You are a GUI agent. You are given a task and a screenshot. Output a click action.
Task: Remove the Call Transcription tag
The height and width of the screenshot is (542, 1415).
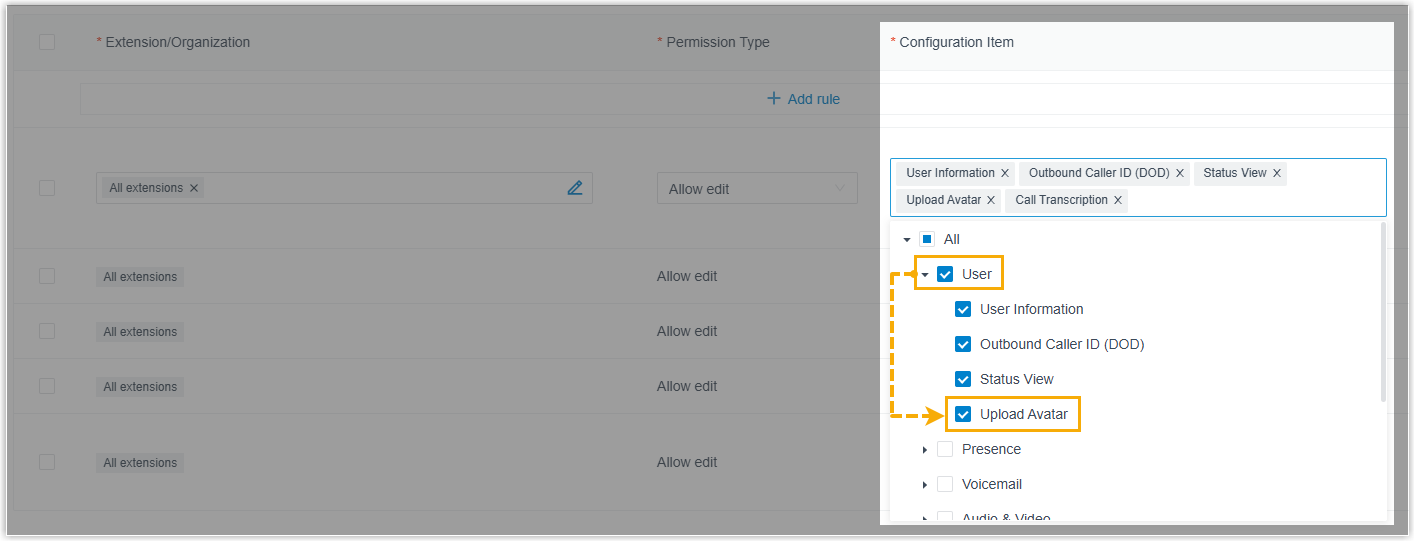(1118, 200)
